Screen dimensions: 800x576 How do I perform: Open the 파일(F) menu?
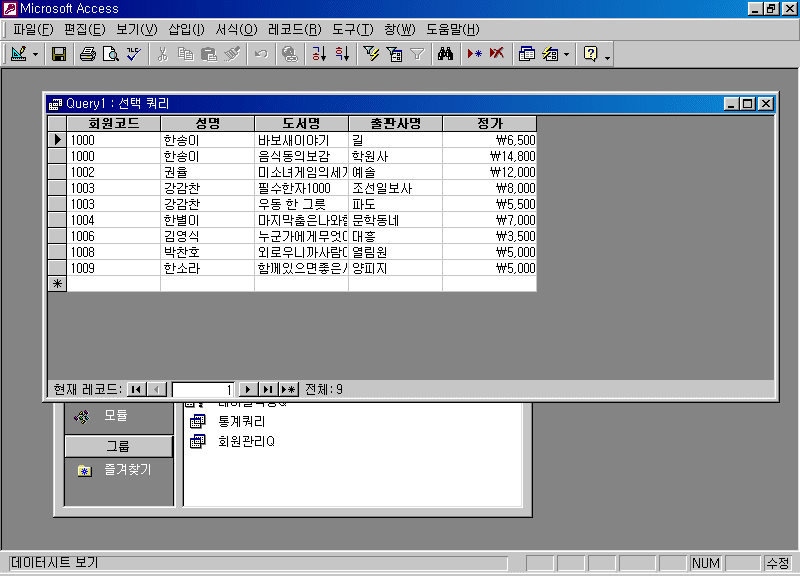[x=33, y=30]
